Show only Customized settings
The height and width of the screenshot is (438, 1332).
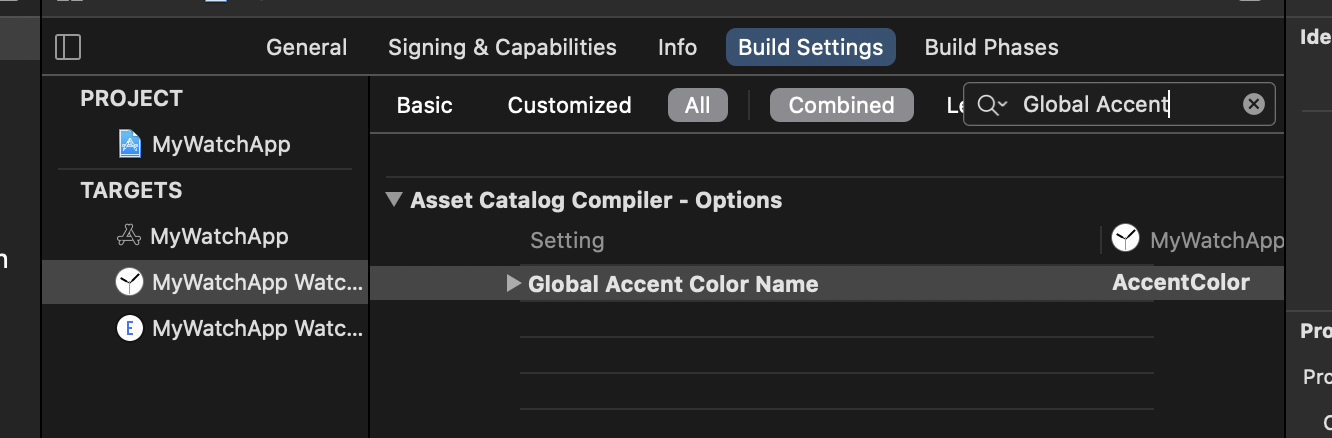pyautogui.click(x=569, y=105)
